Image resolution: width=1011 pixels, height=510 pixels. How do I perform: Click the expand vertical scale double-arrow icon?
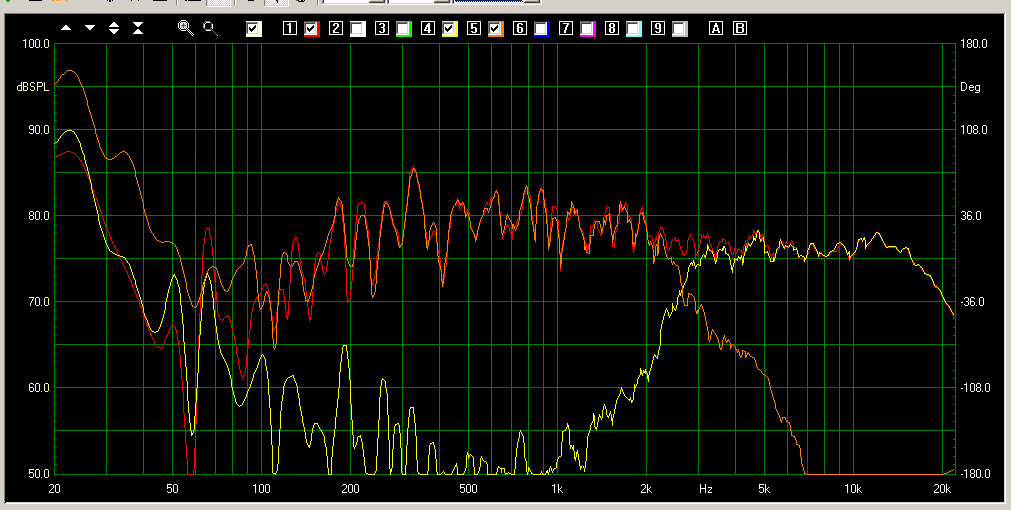(x=114, y=28)
